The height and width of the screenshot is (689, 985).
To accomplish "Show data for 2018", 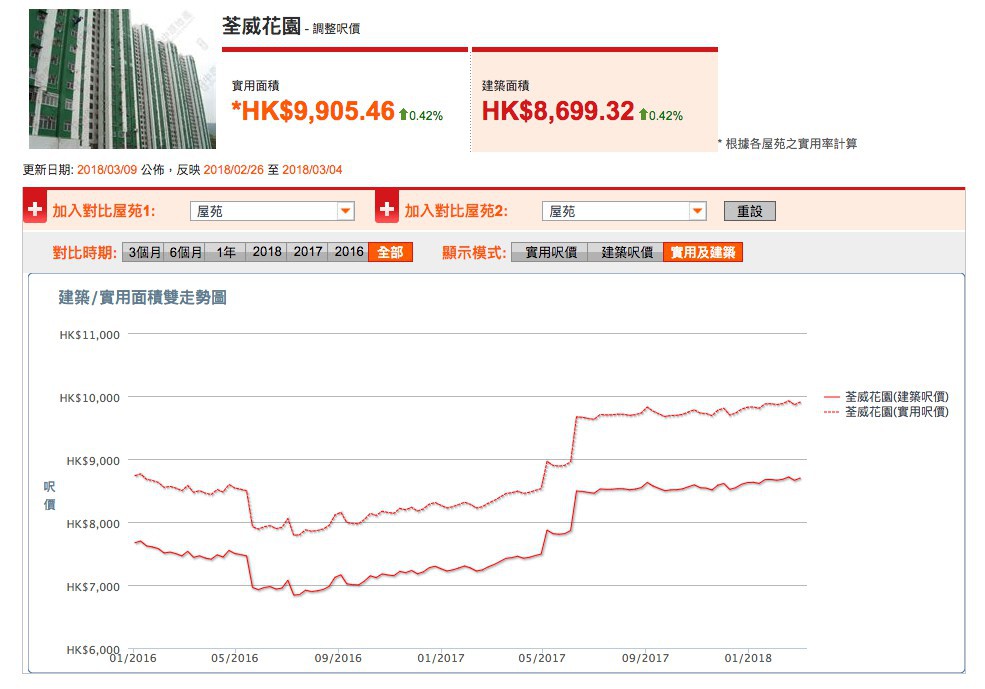I will click(267, 252).
